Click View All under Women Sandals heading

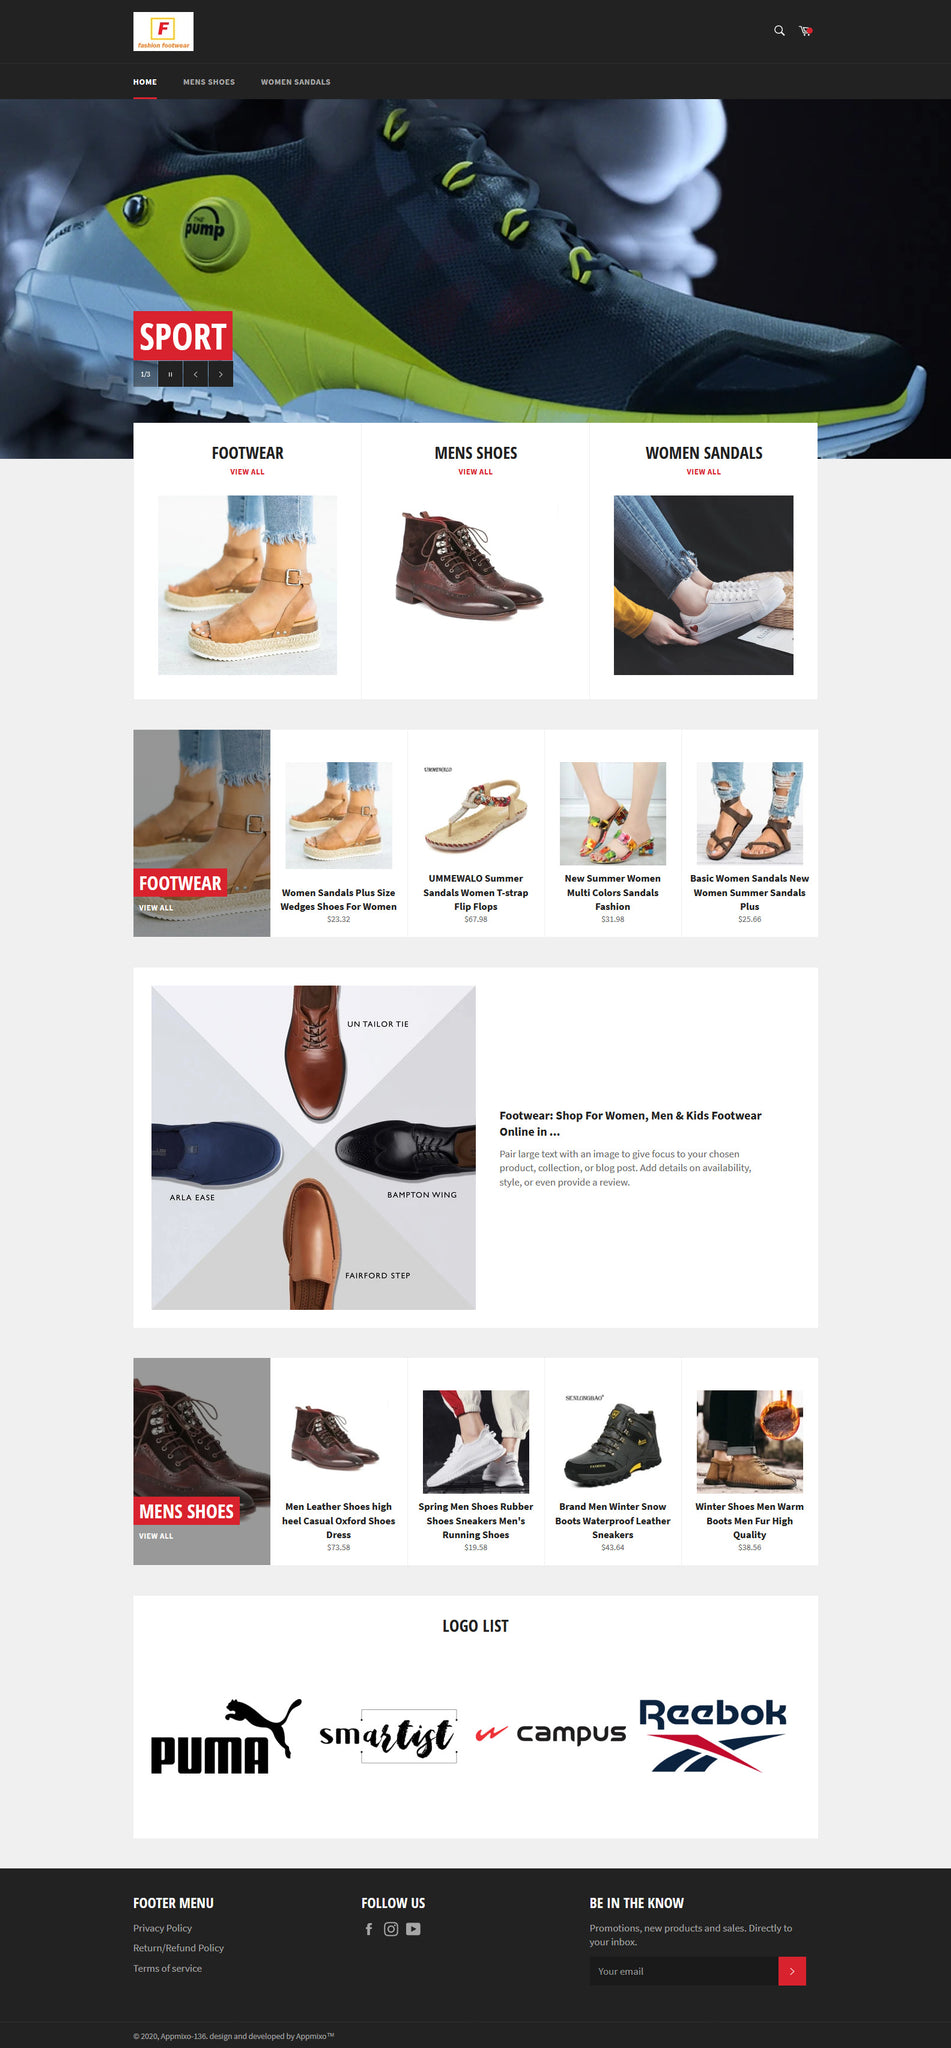point(703,472)
